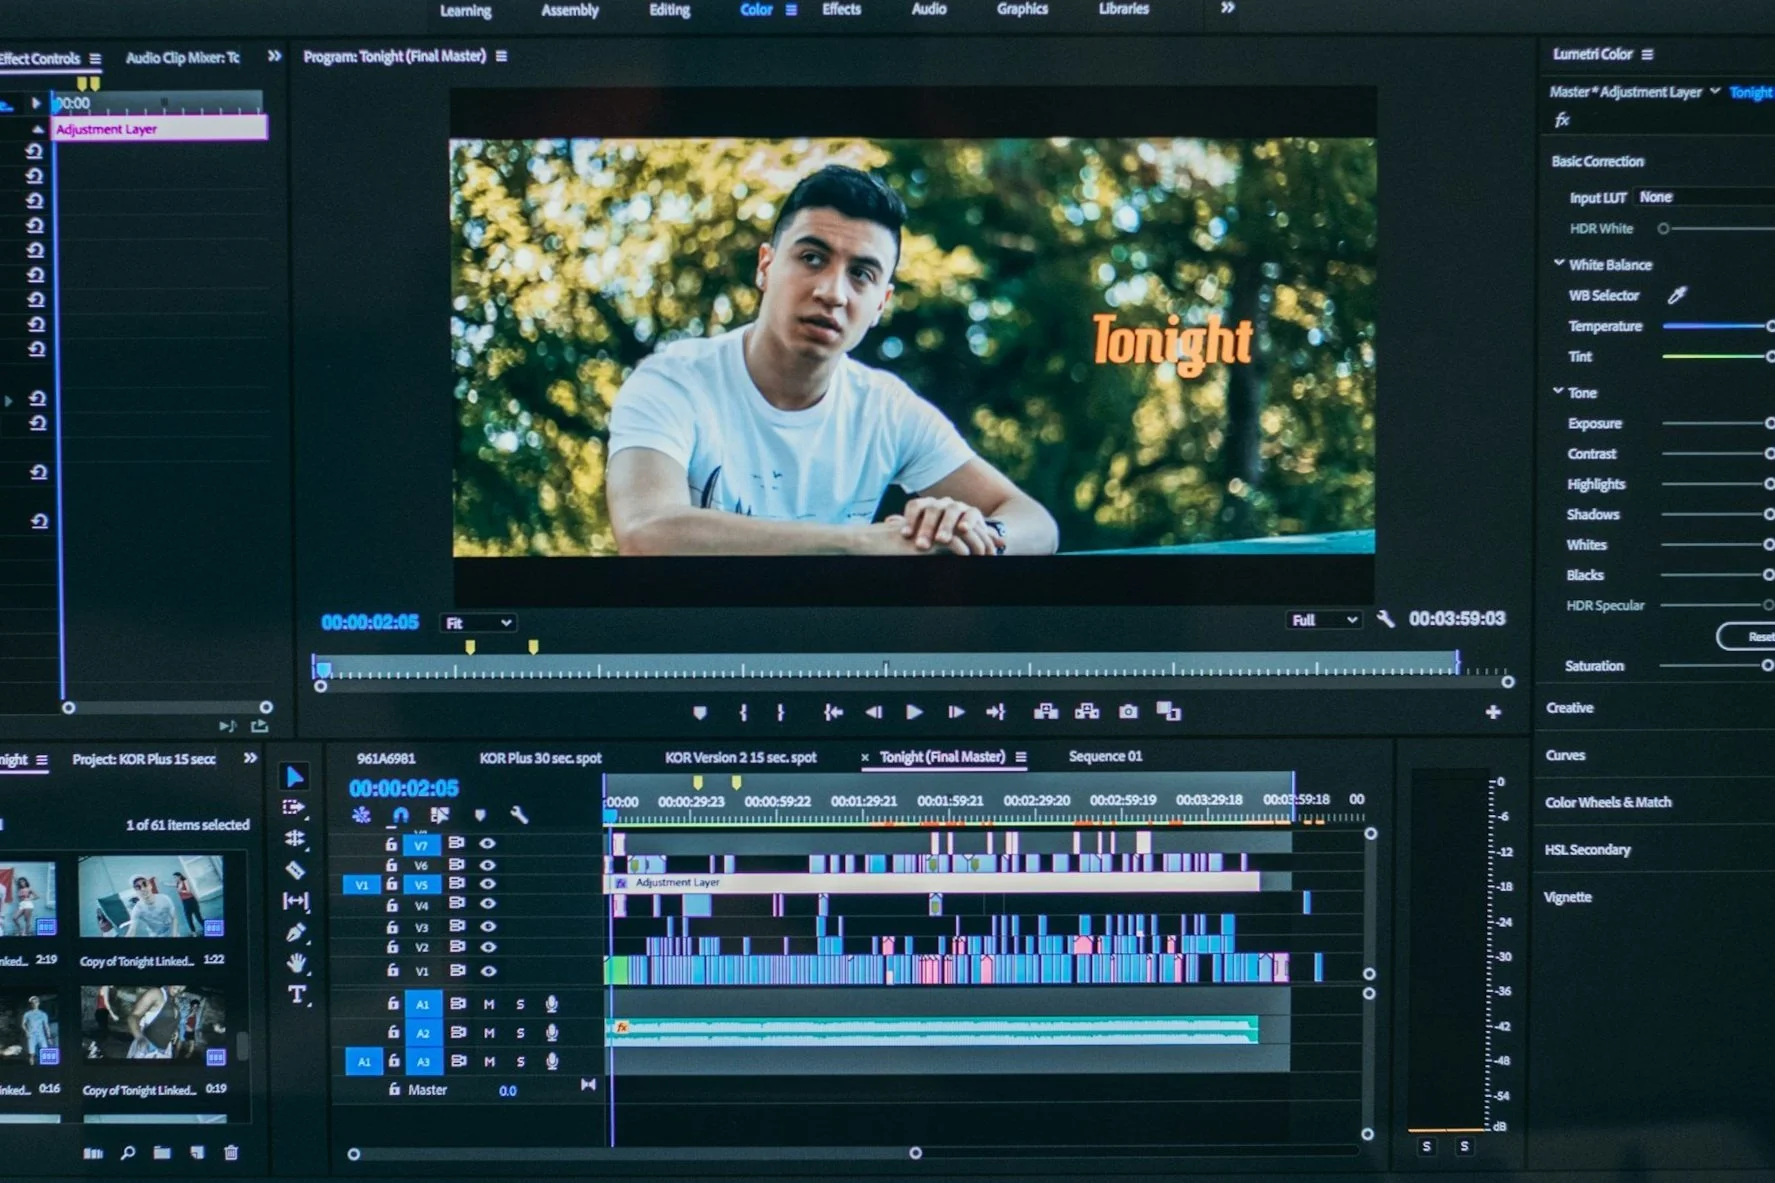Select the Hand tool
The image size is (1775, 1183).
[x=296, y=961]
